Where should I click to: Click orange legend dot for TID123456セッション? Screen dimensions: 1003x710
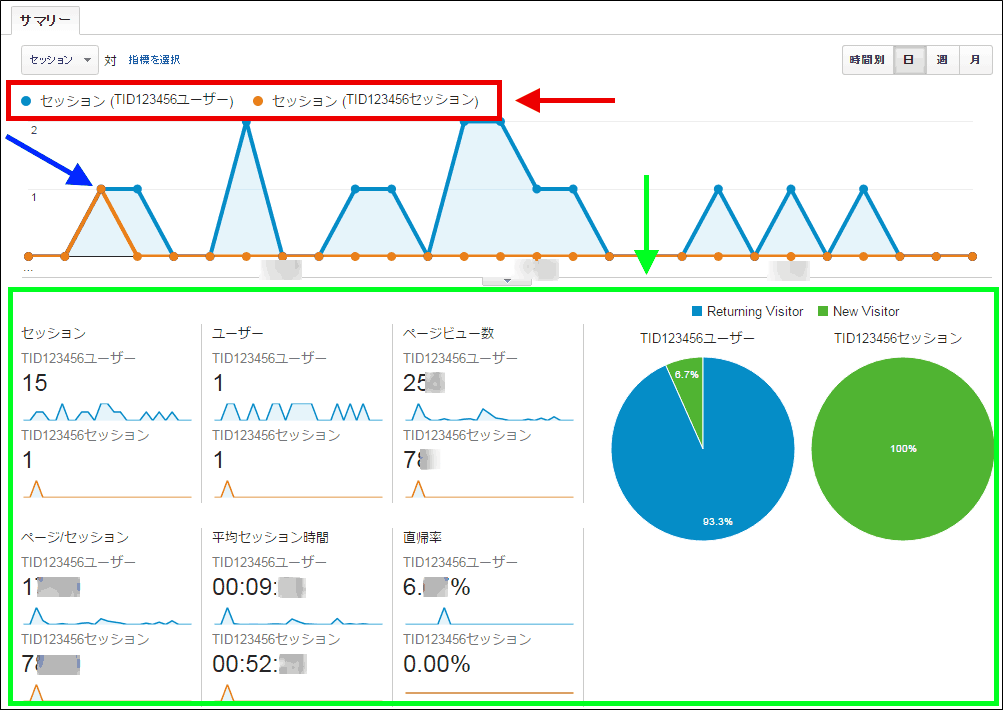click(258, 101)
